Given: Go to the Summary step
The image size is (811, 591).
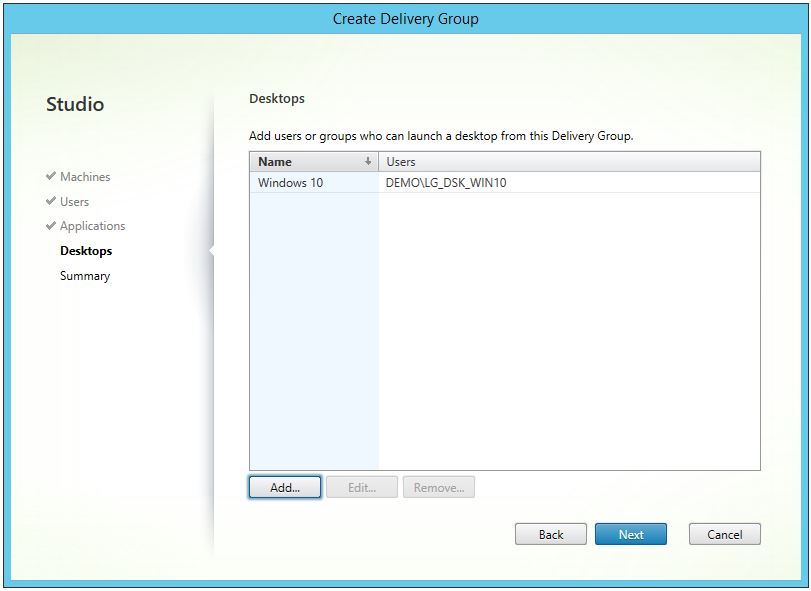Looking at the screenshot, I should pos(84,276).
